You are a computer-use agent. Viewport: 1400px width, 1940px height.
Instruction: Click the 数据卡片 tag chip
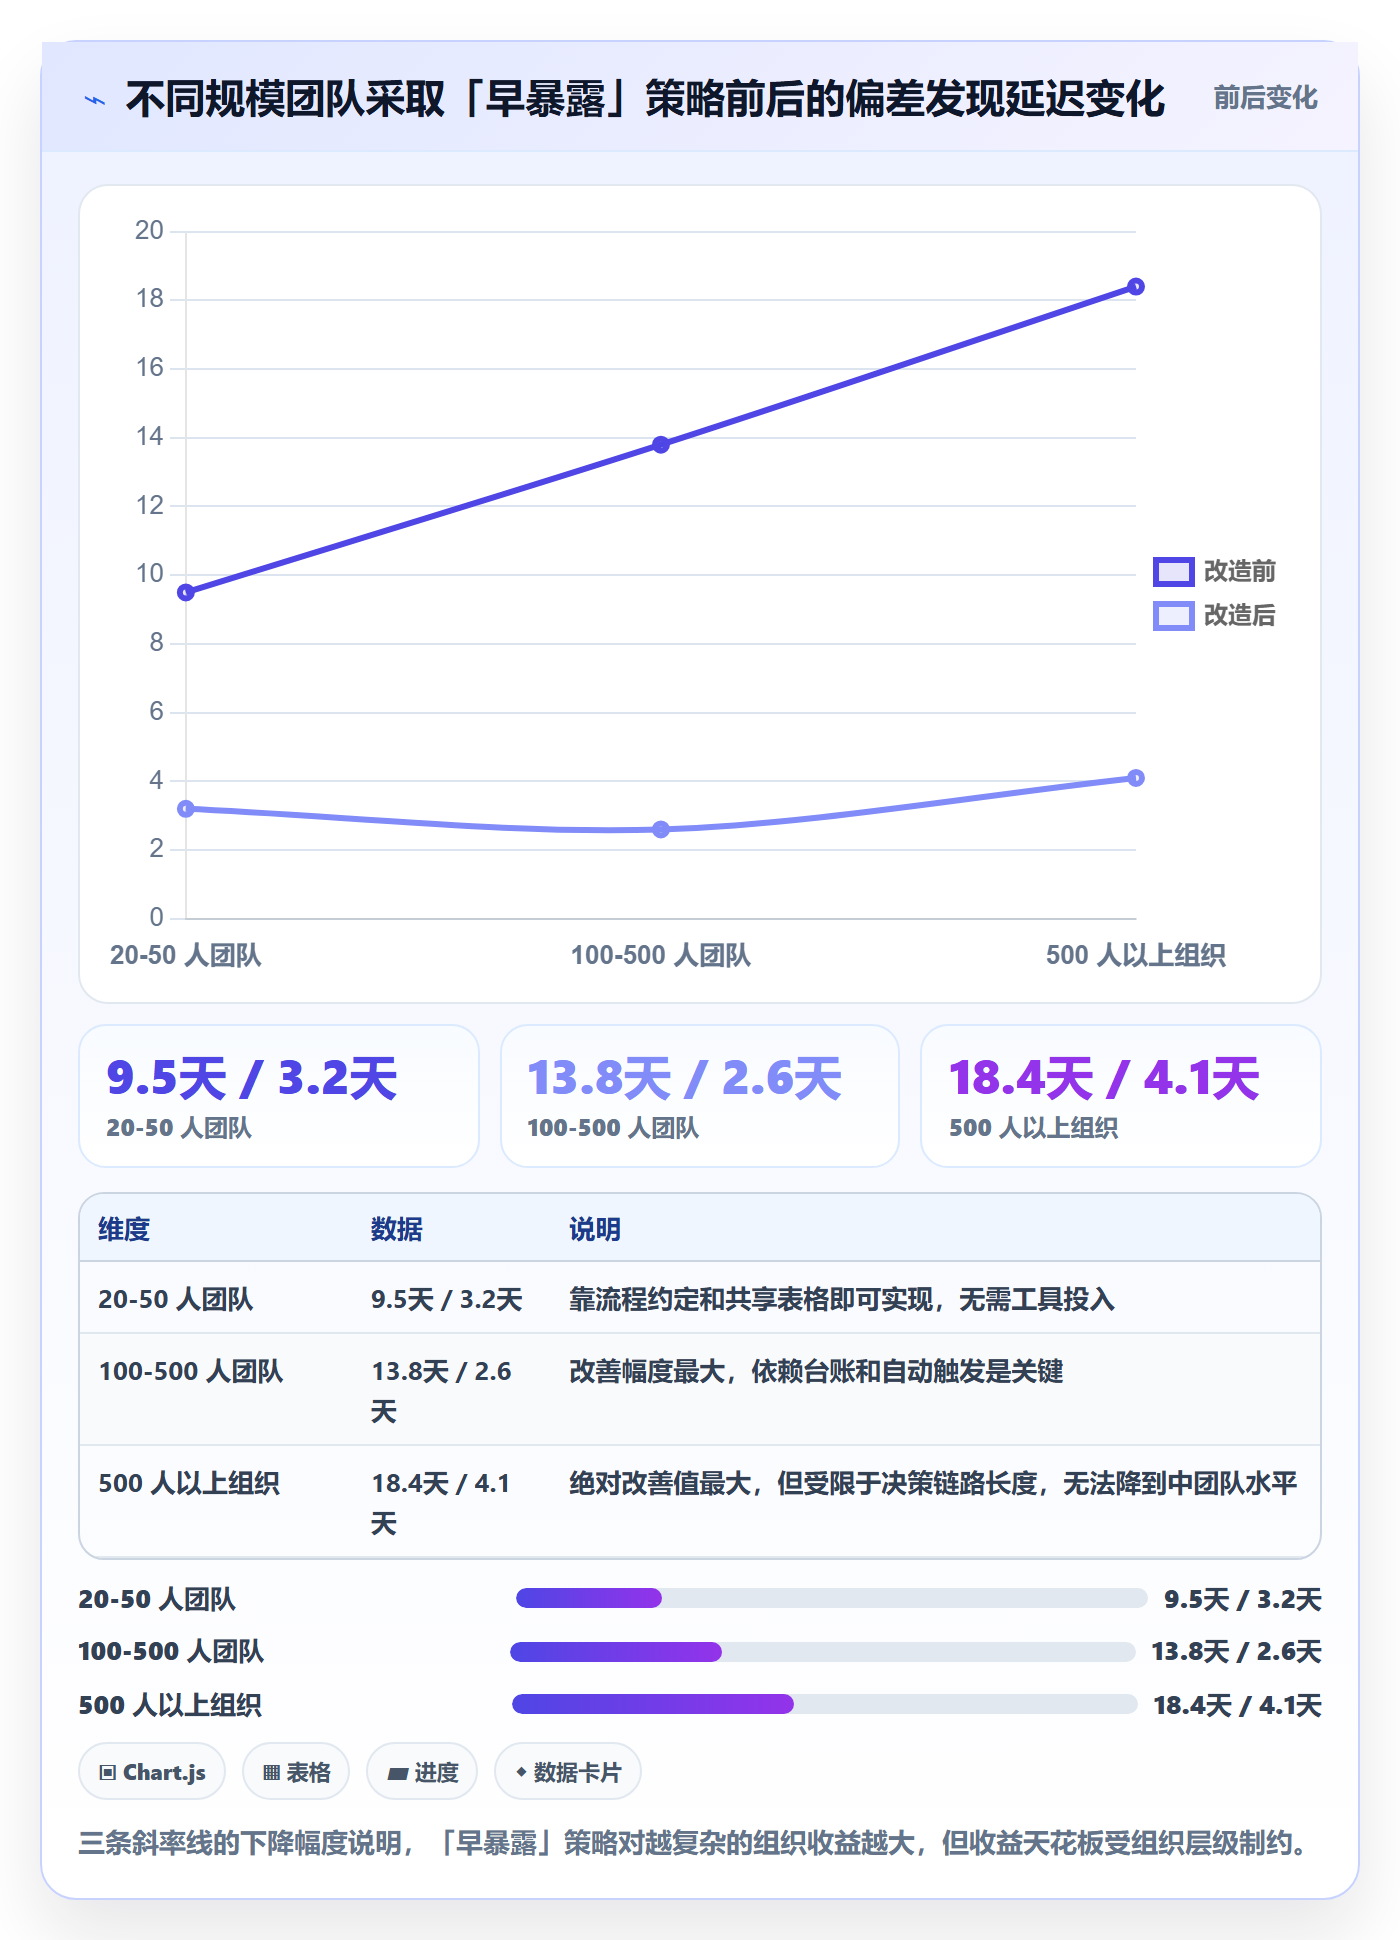(568, 1772)
